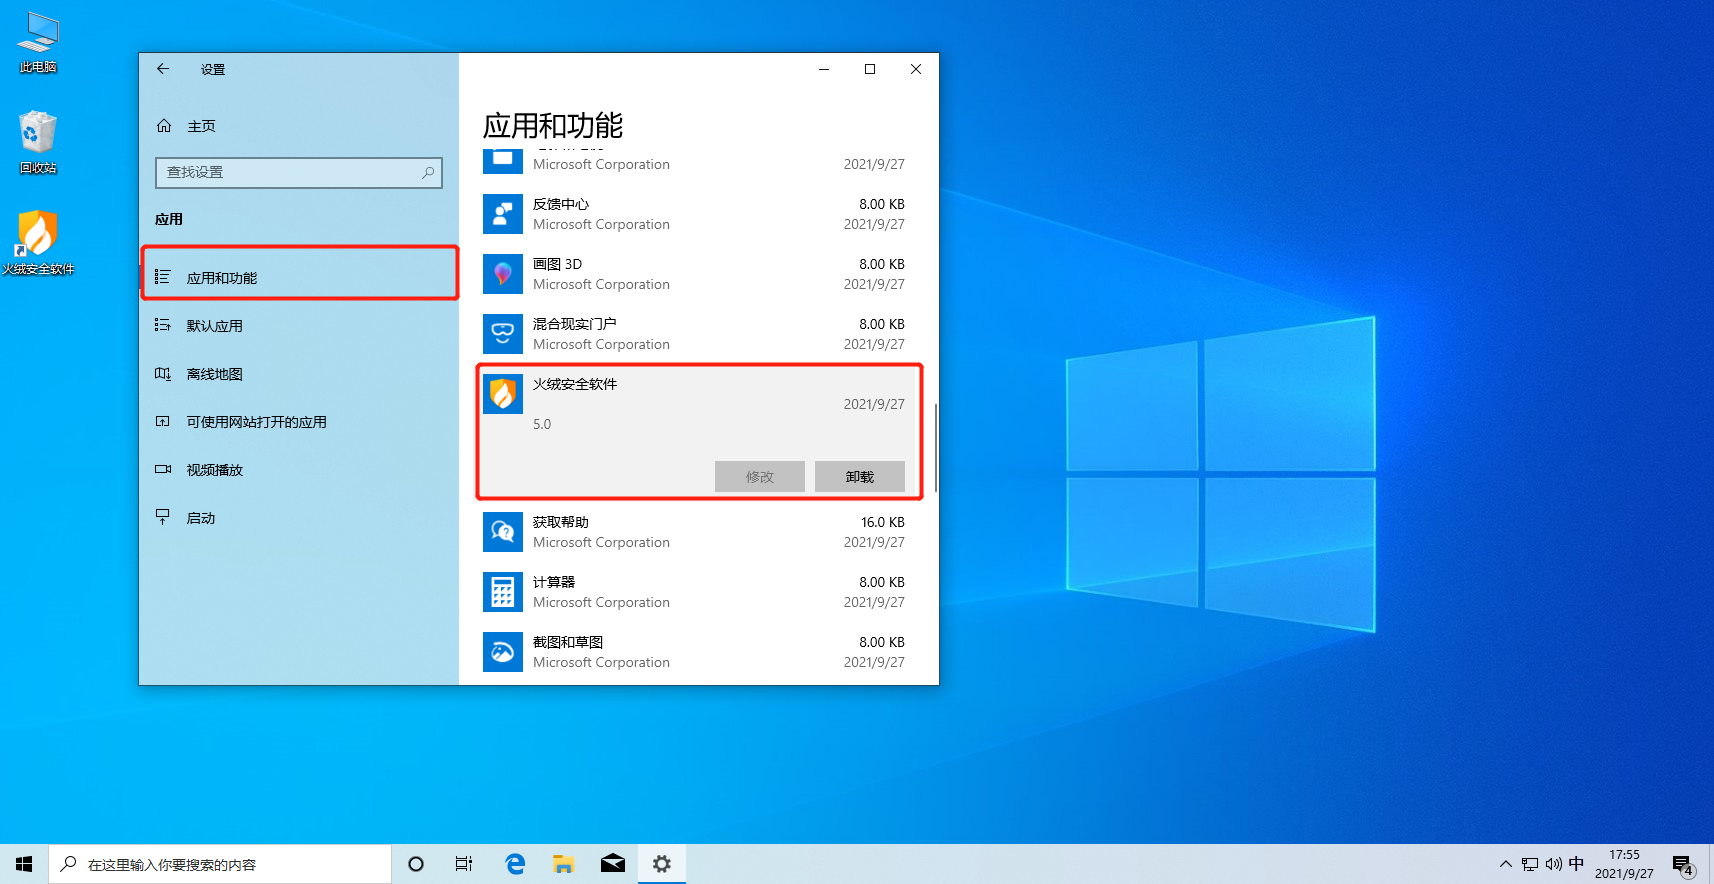Viewport: 1714px width, 884px height.
Task: Click the 查找设置 search box
Action: (299, 172)
